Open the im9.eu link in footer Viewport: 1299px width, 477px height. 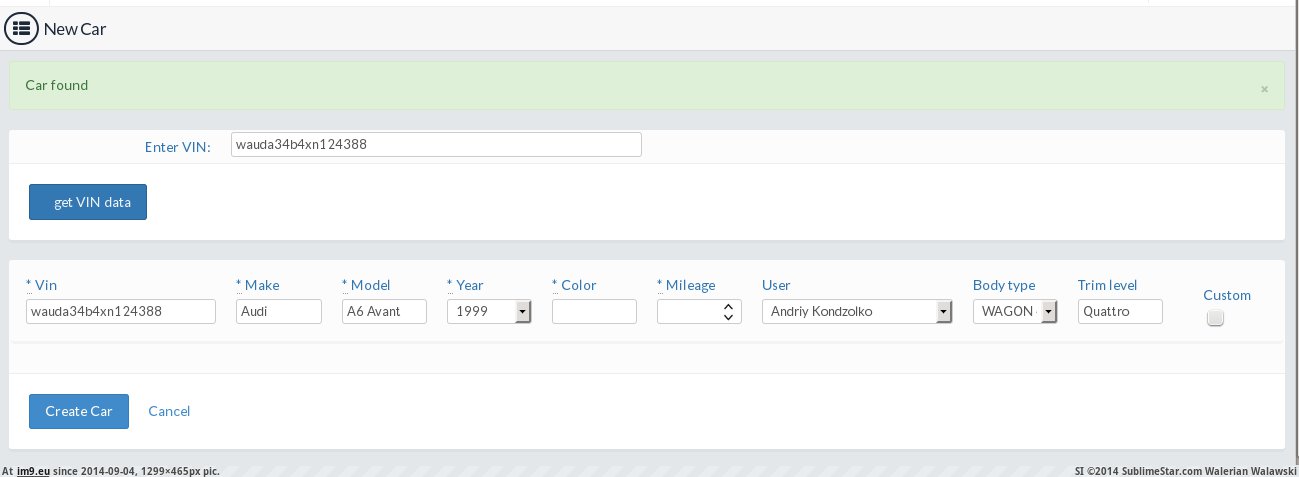tap(33, 471)
